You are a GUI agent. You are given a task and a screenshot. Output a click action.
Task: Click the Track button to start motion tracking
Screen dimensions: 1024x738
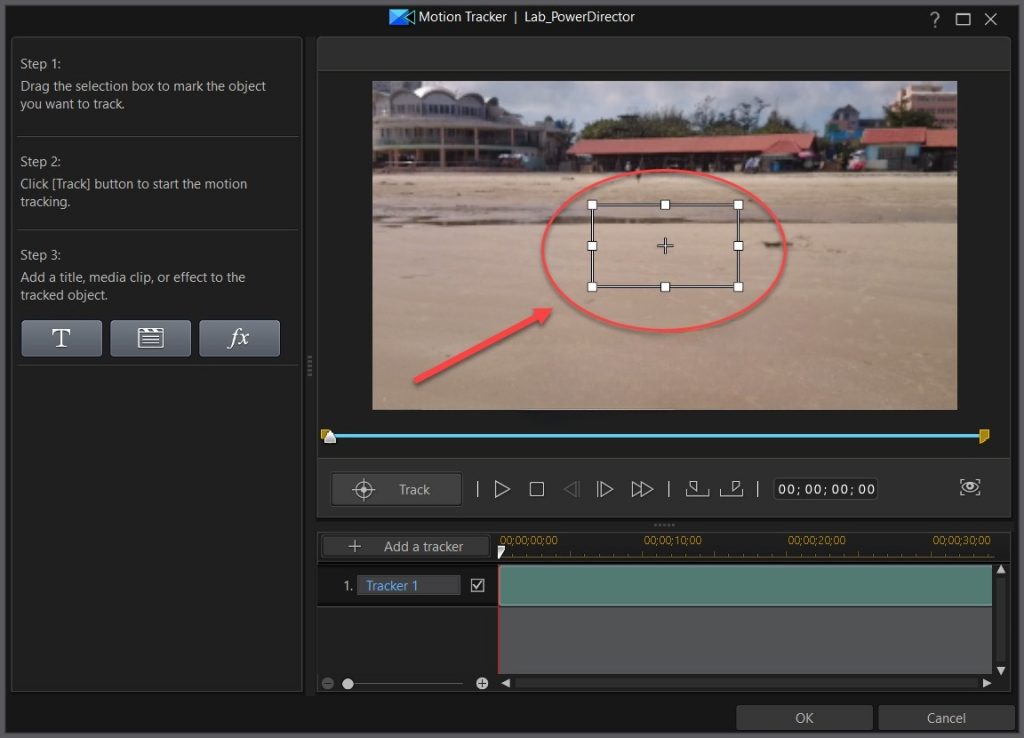point(396,489)
